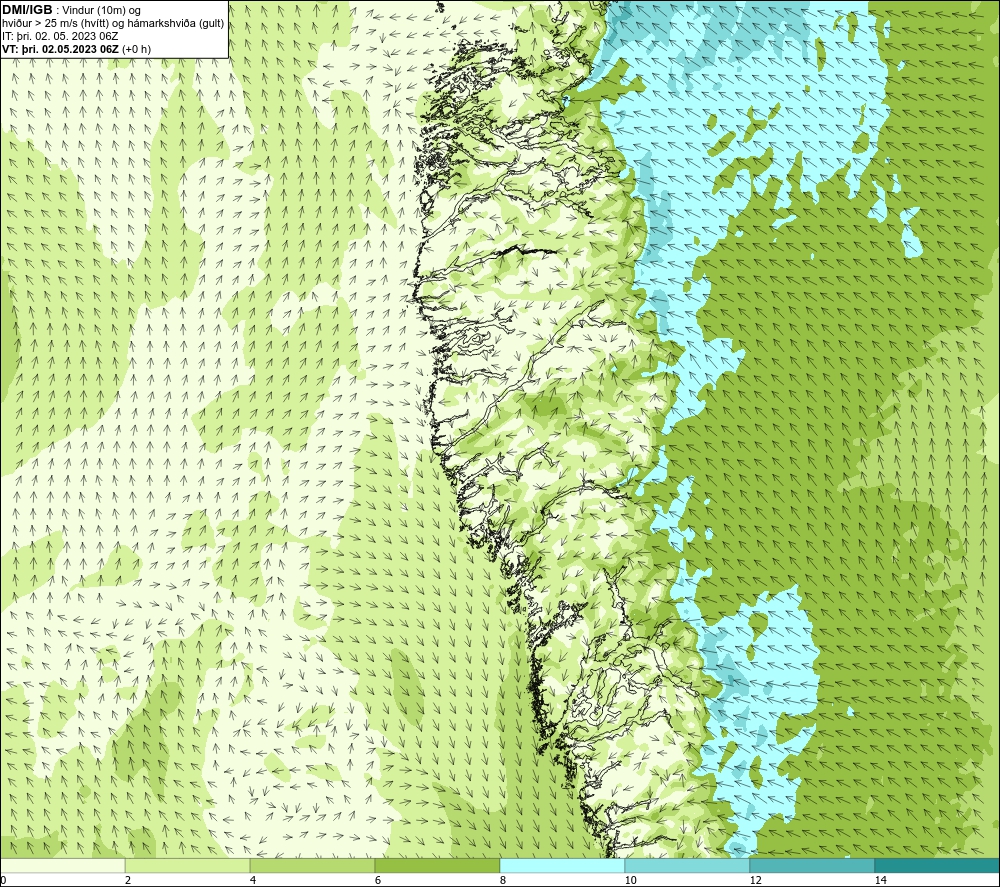1000x887 pixels.
Task: Click the legend value 4
Action: pos(253,881)
